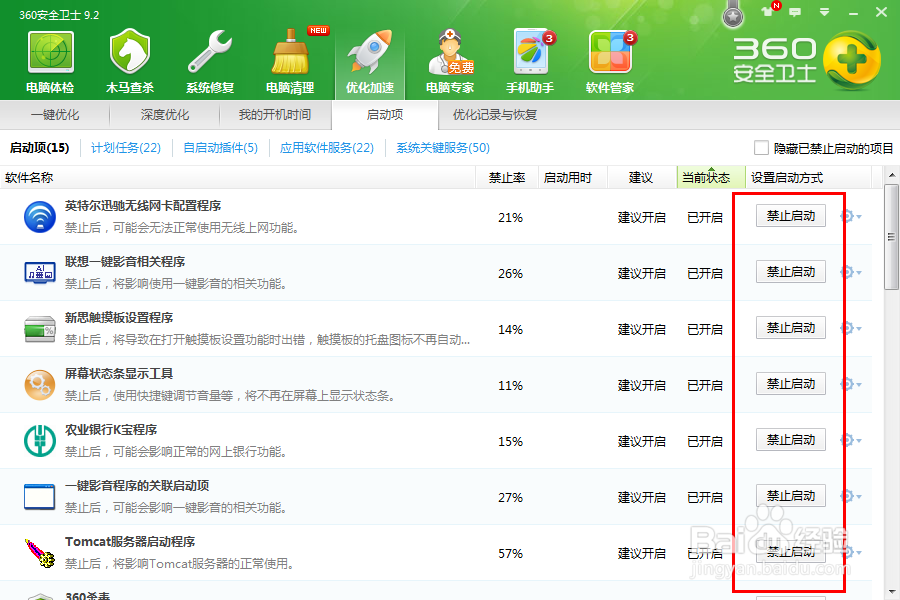Click 已开启 status in 农业银行K宝 row
Viewport: 900px width, 600px height.
705,442
